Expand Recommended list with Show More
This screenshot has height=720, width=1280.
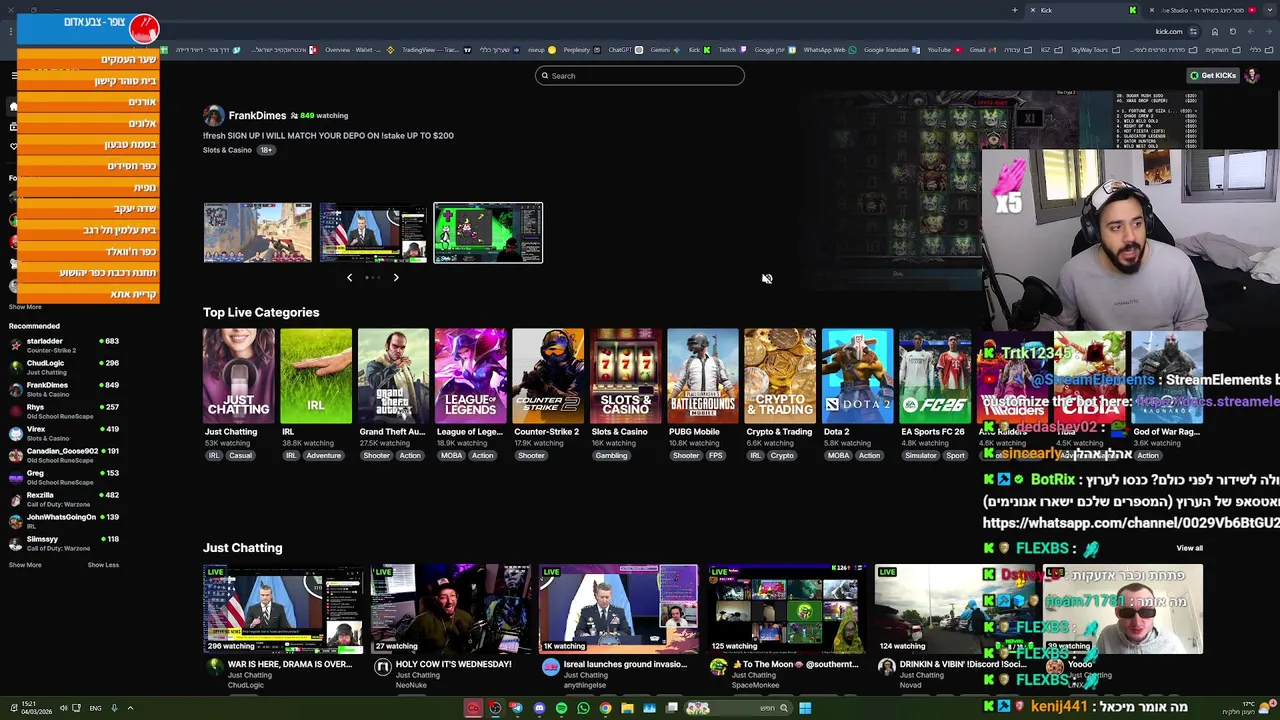coord(25,565)
